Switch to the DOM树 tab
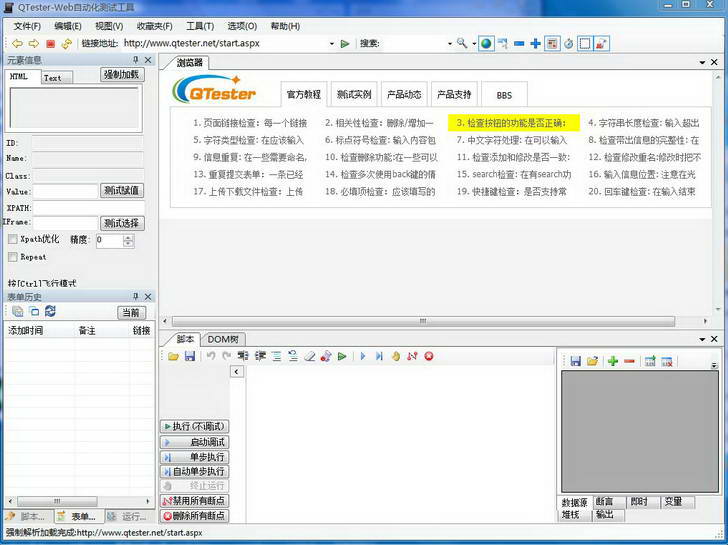The height and width of the screenshot is (545, 728). 223,339
